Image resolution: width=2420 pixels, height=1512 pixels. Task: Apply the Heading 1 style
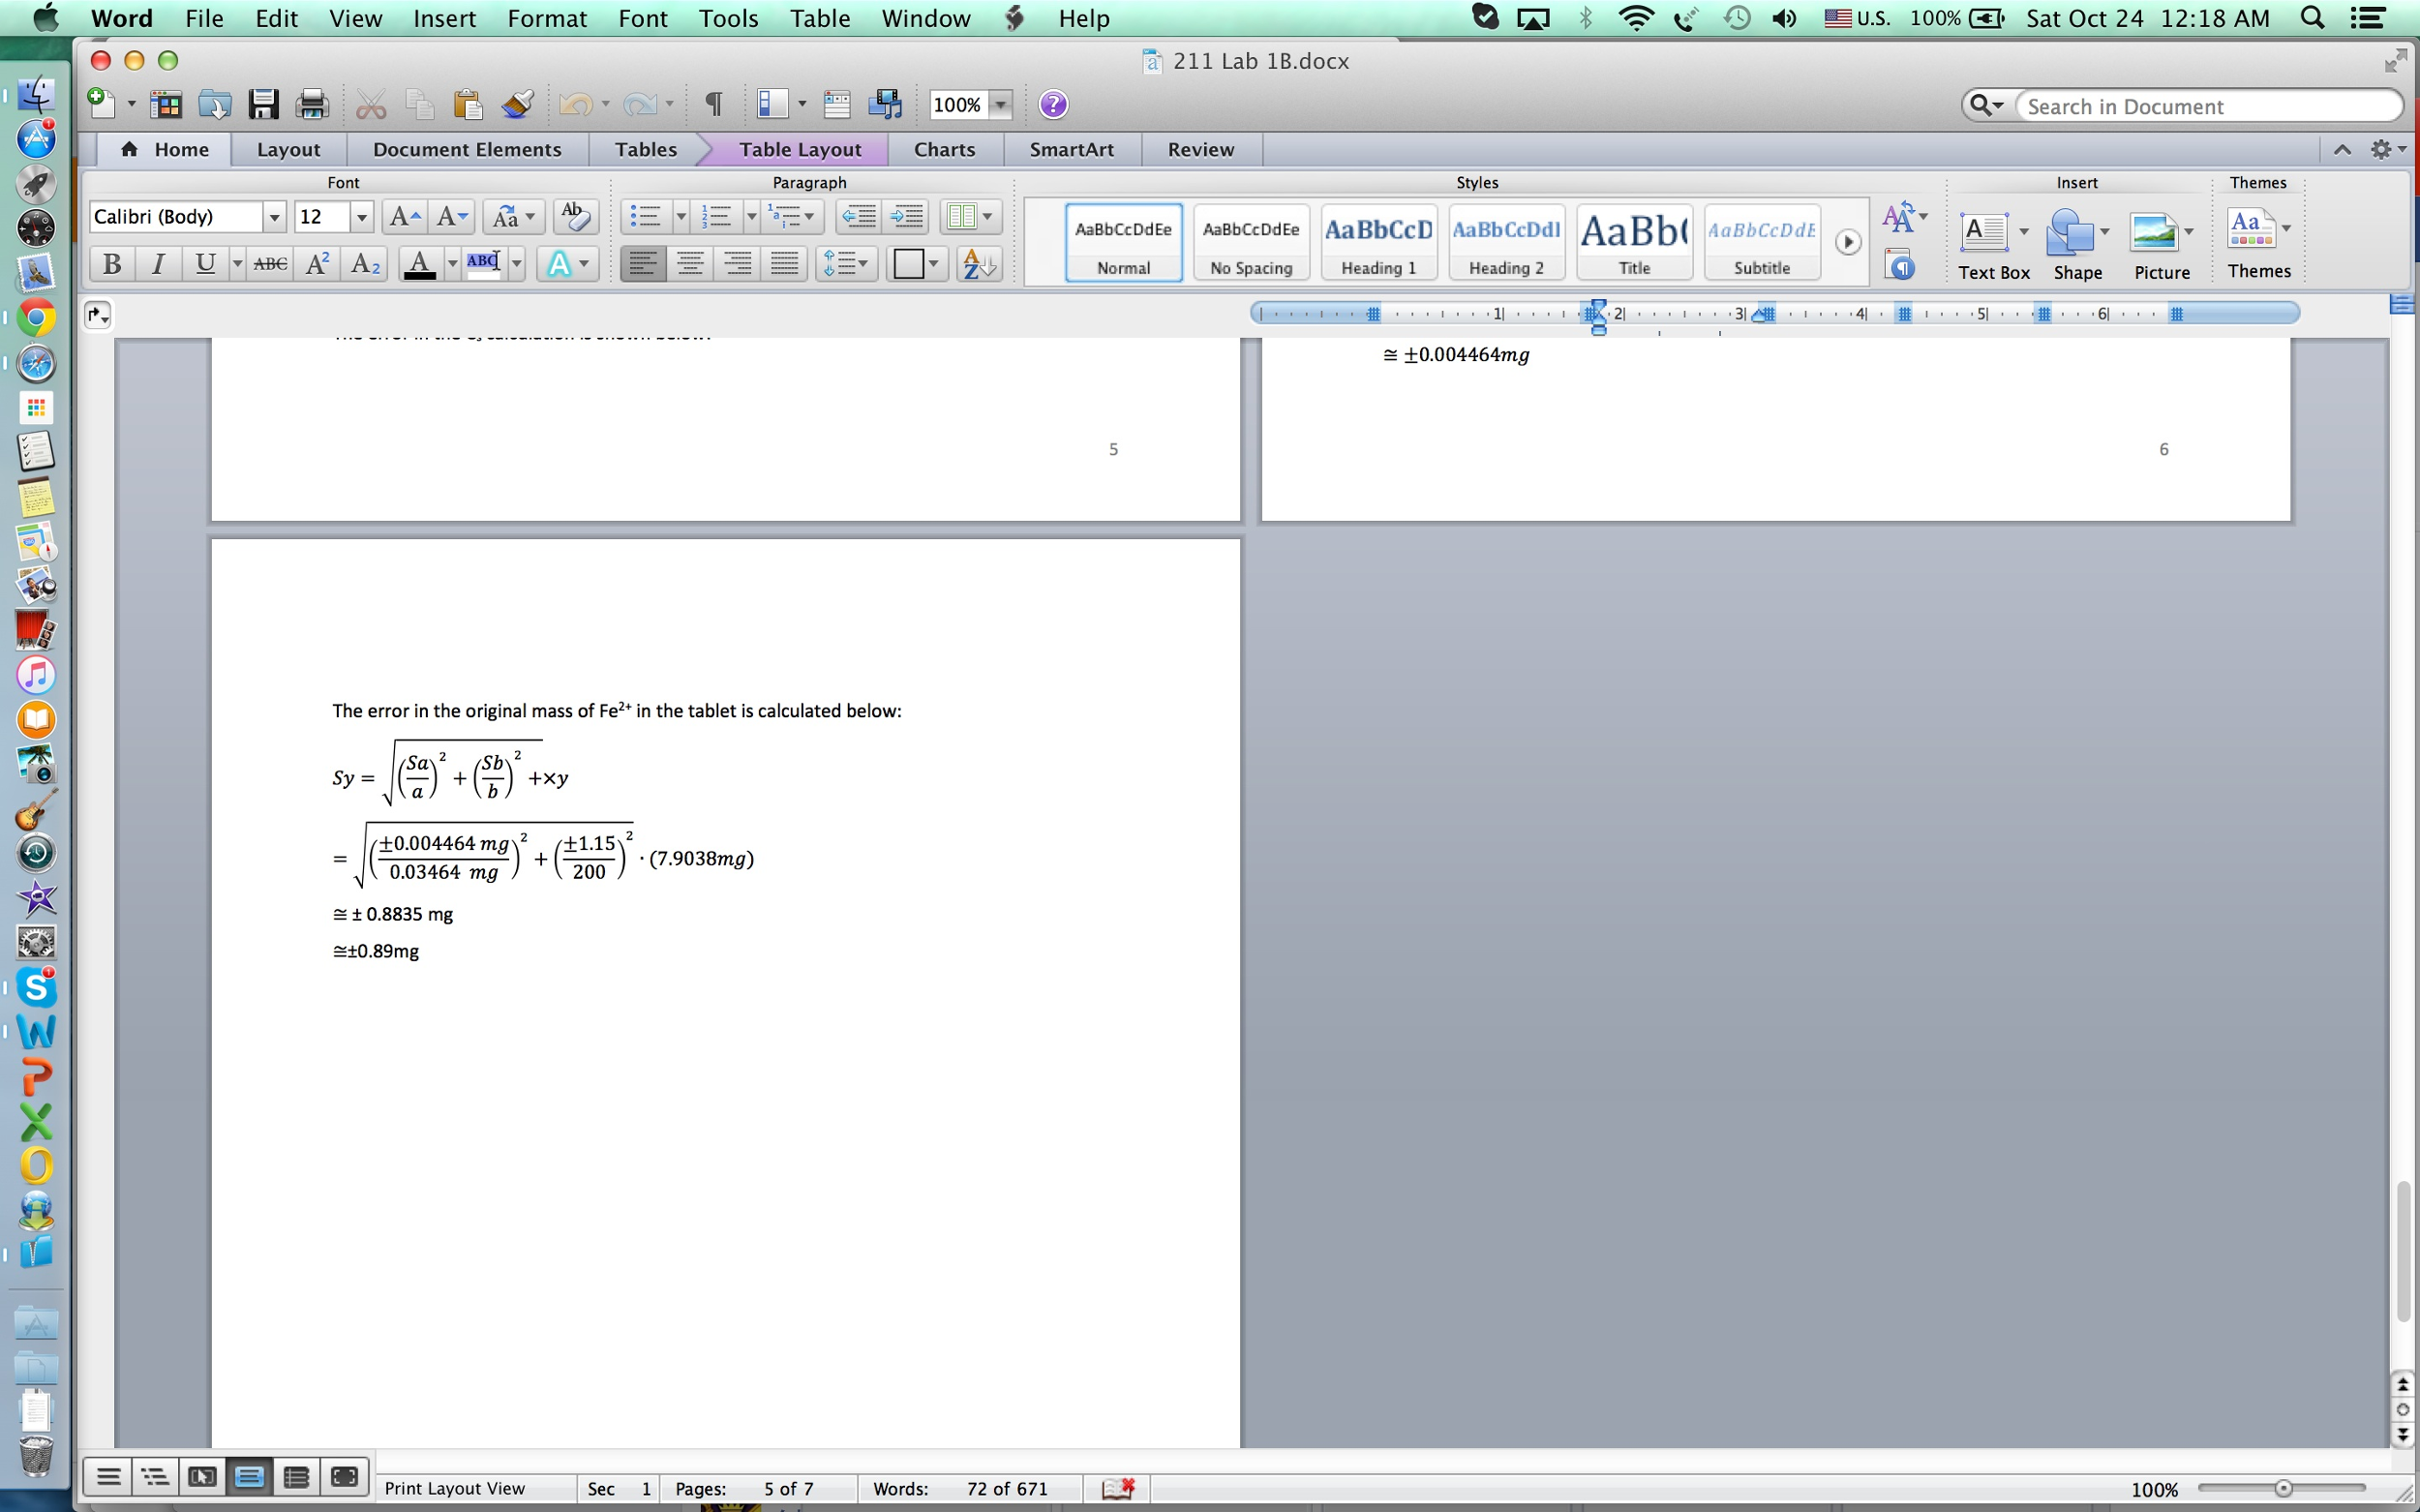(x=1378, y=242)
